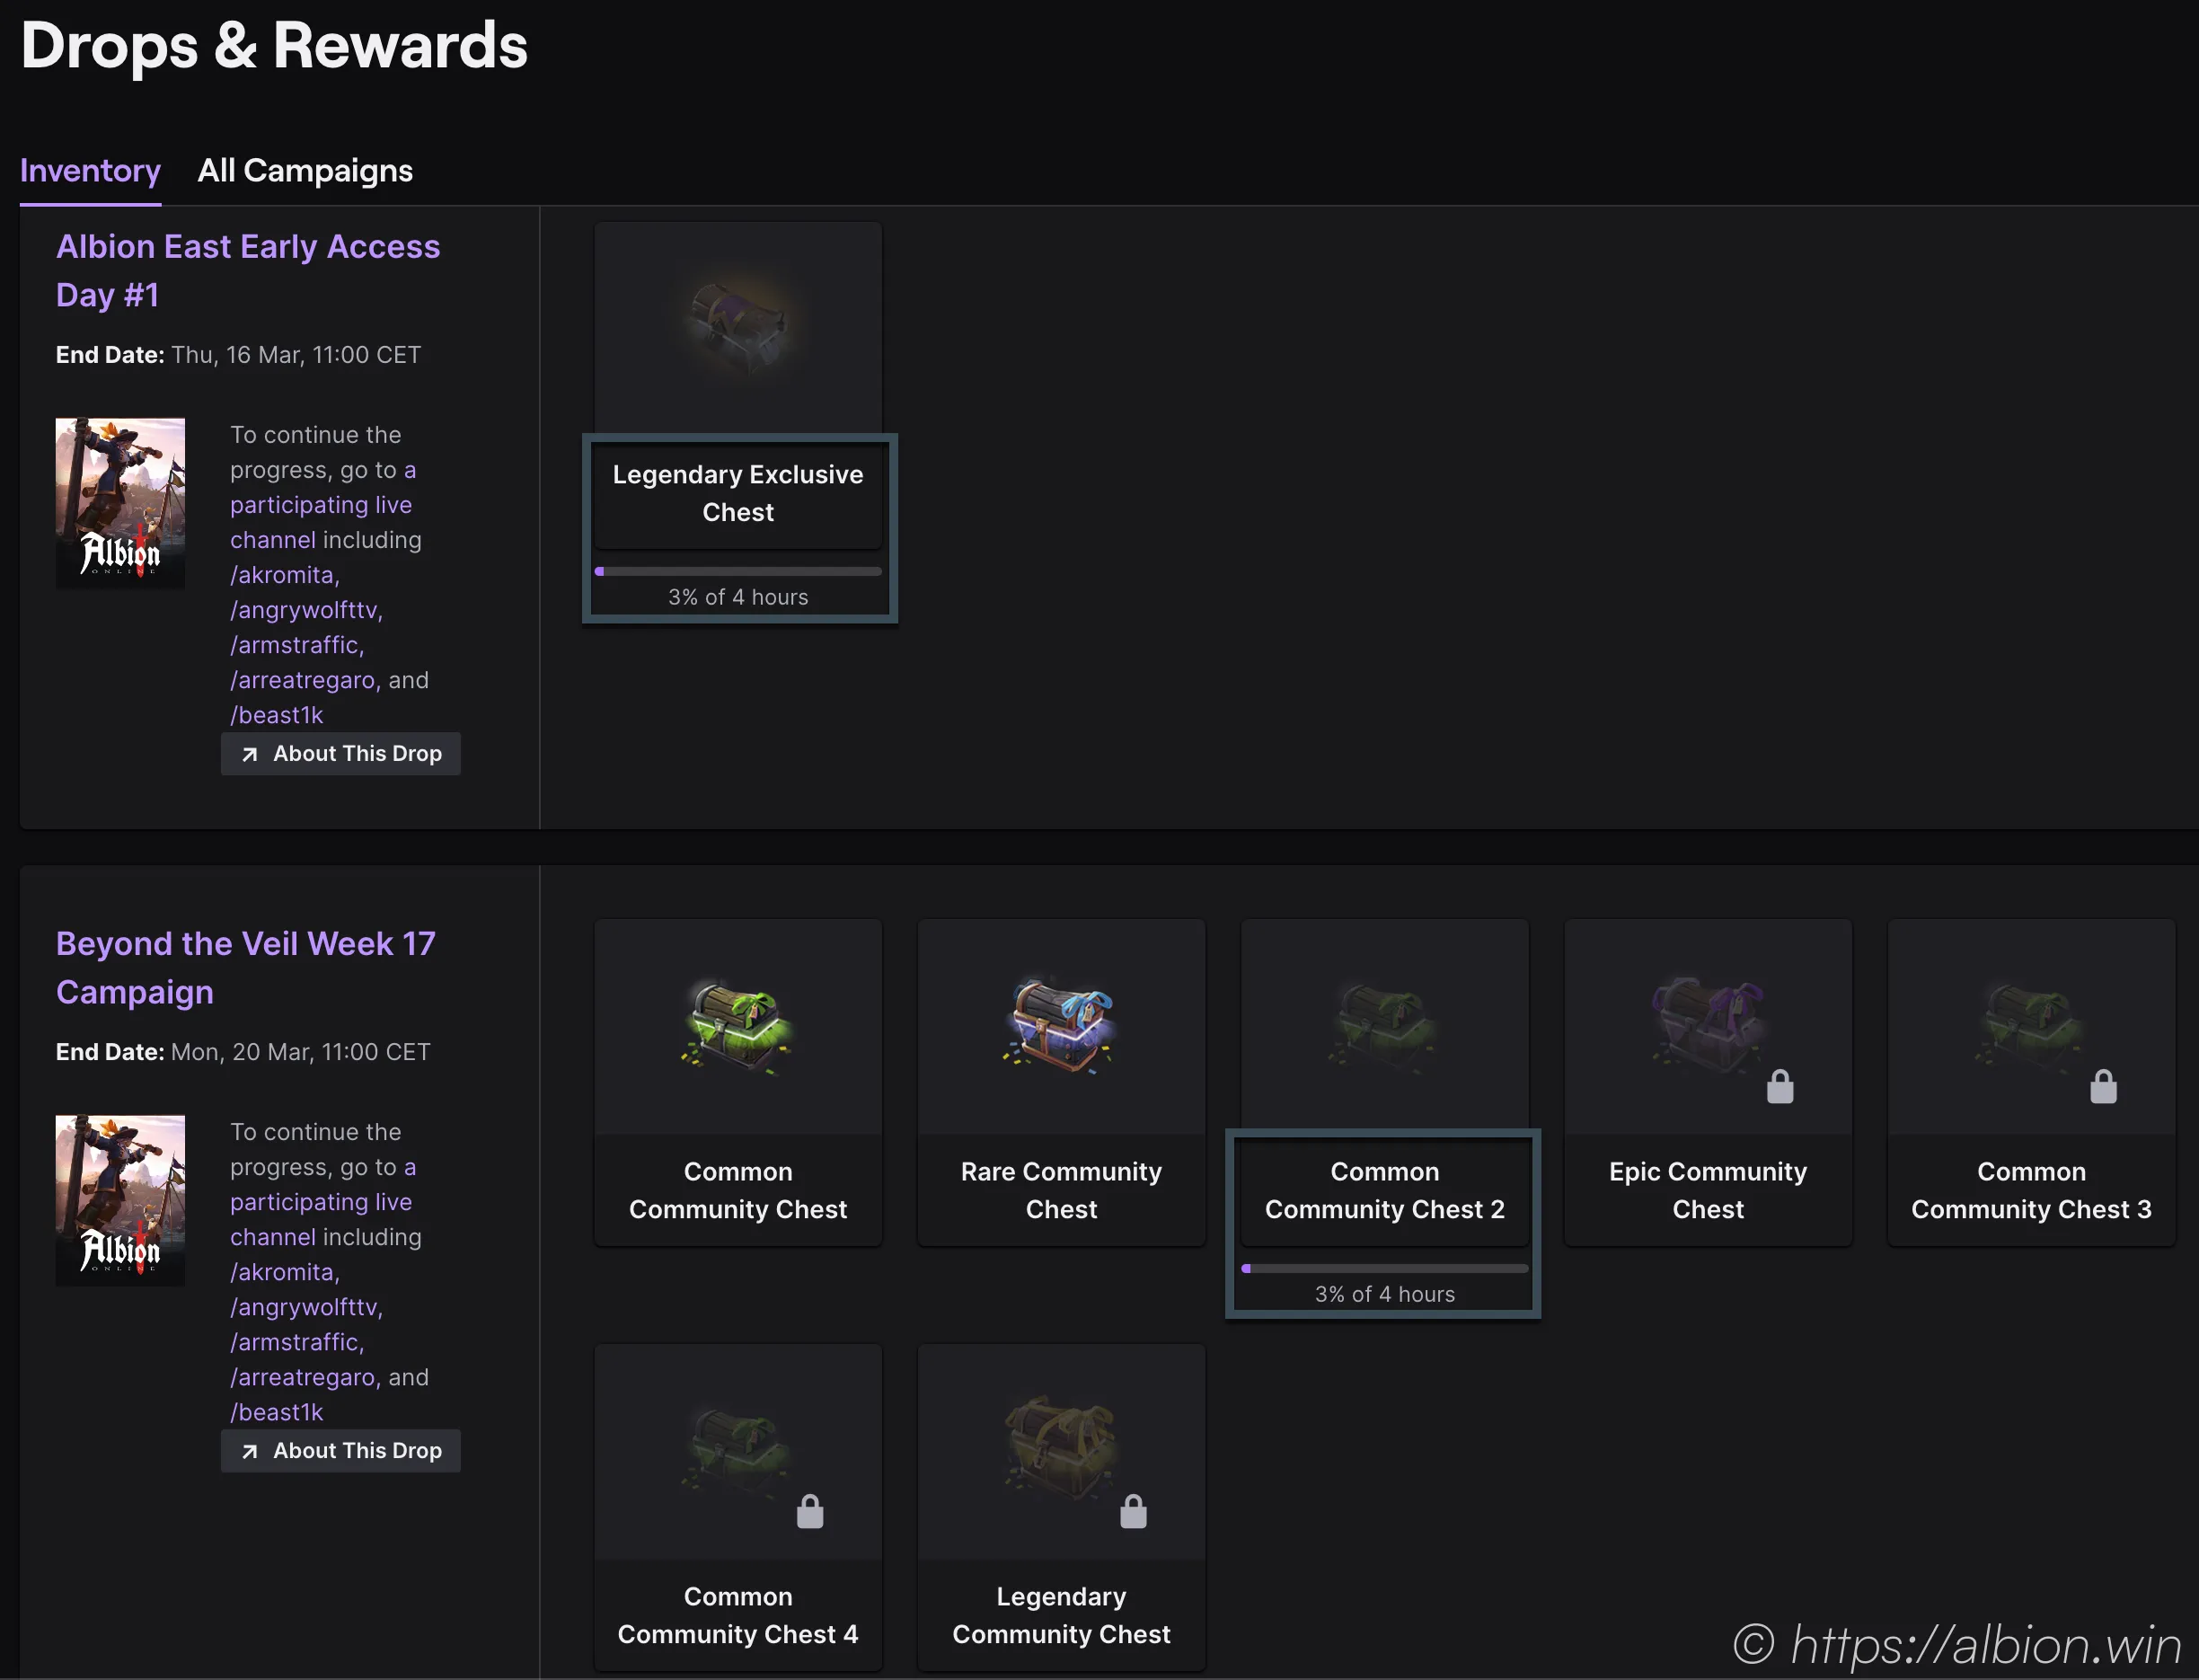Click the Legendary Exclusive Chest icon

pyautogui.click(x=738, y=325)
